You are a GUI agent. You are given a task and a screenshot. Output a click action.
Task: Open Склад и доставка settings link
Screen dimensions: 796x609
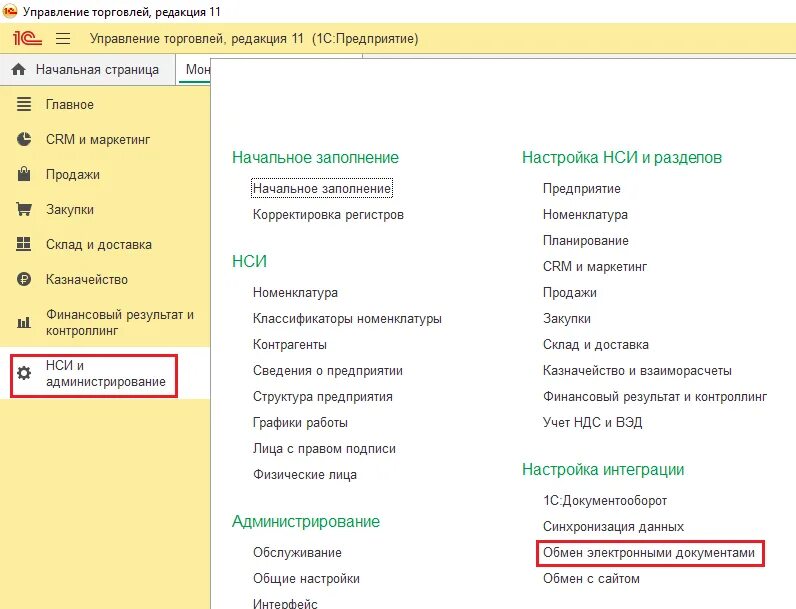[596, 345]
